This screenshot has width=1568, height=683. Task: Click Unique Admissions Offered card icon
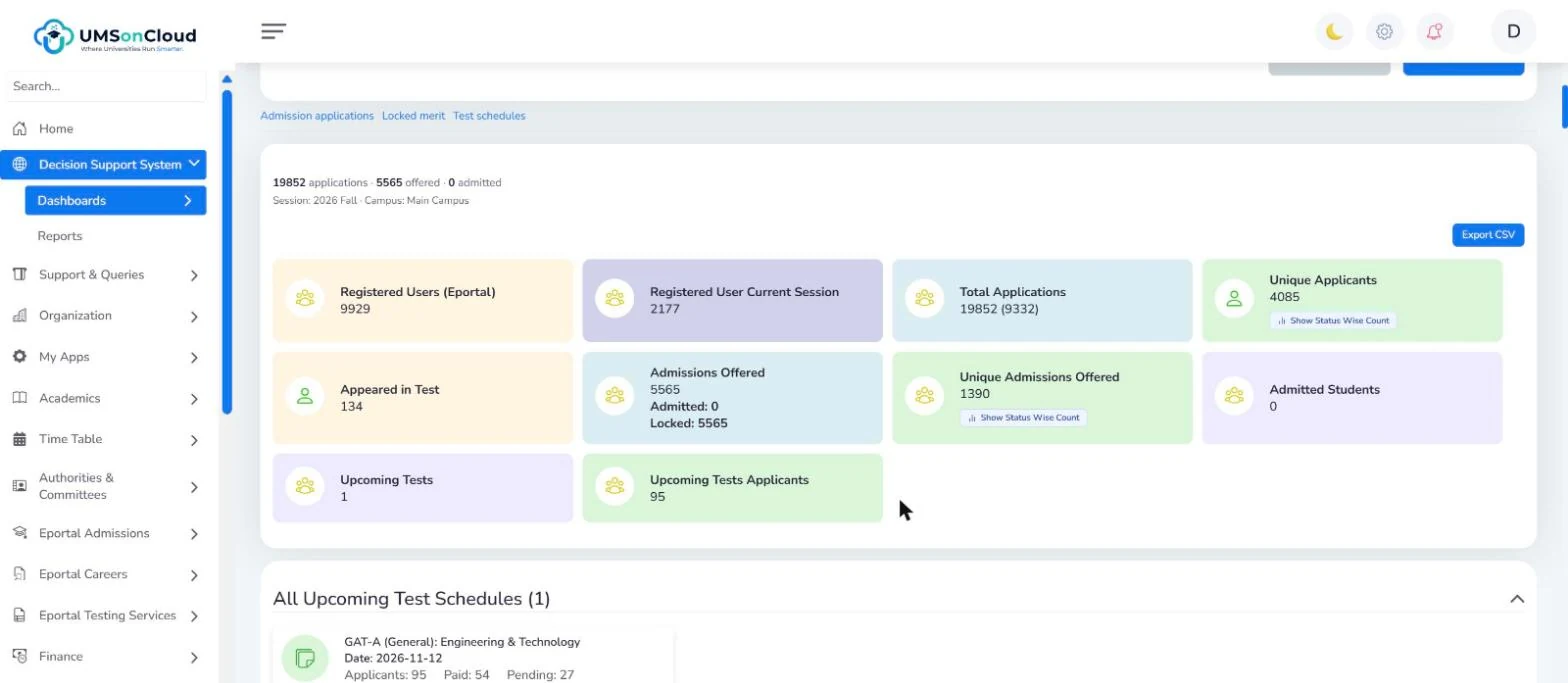point(925,396)
